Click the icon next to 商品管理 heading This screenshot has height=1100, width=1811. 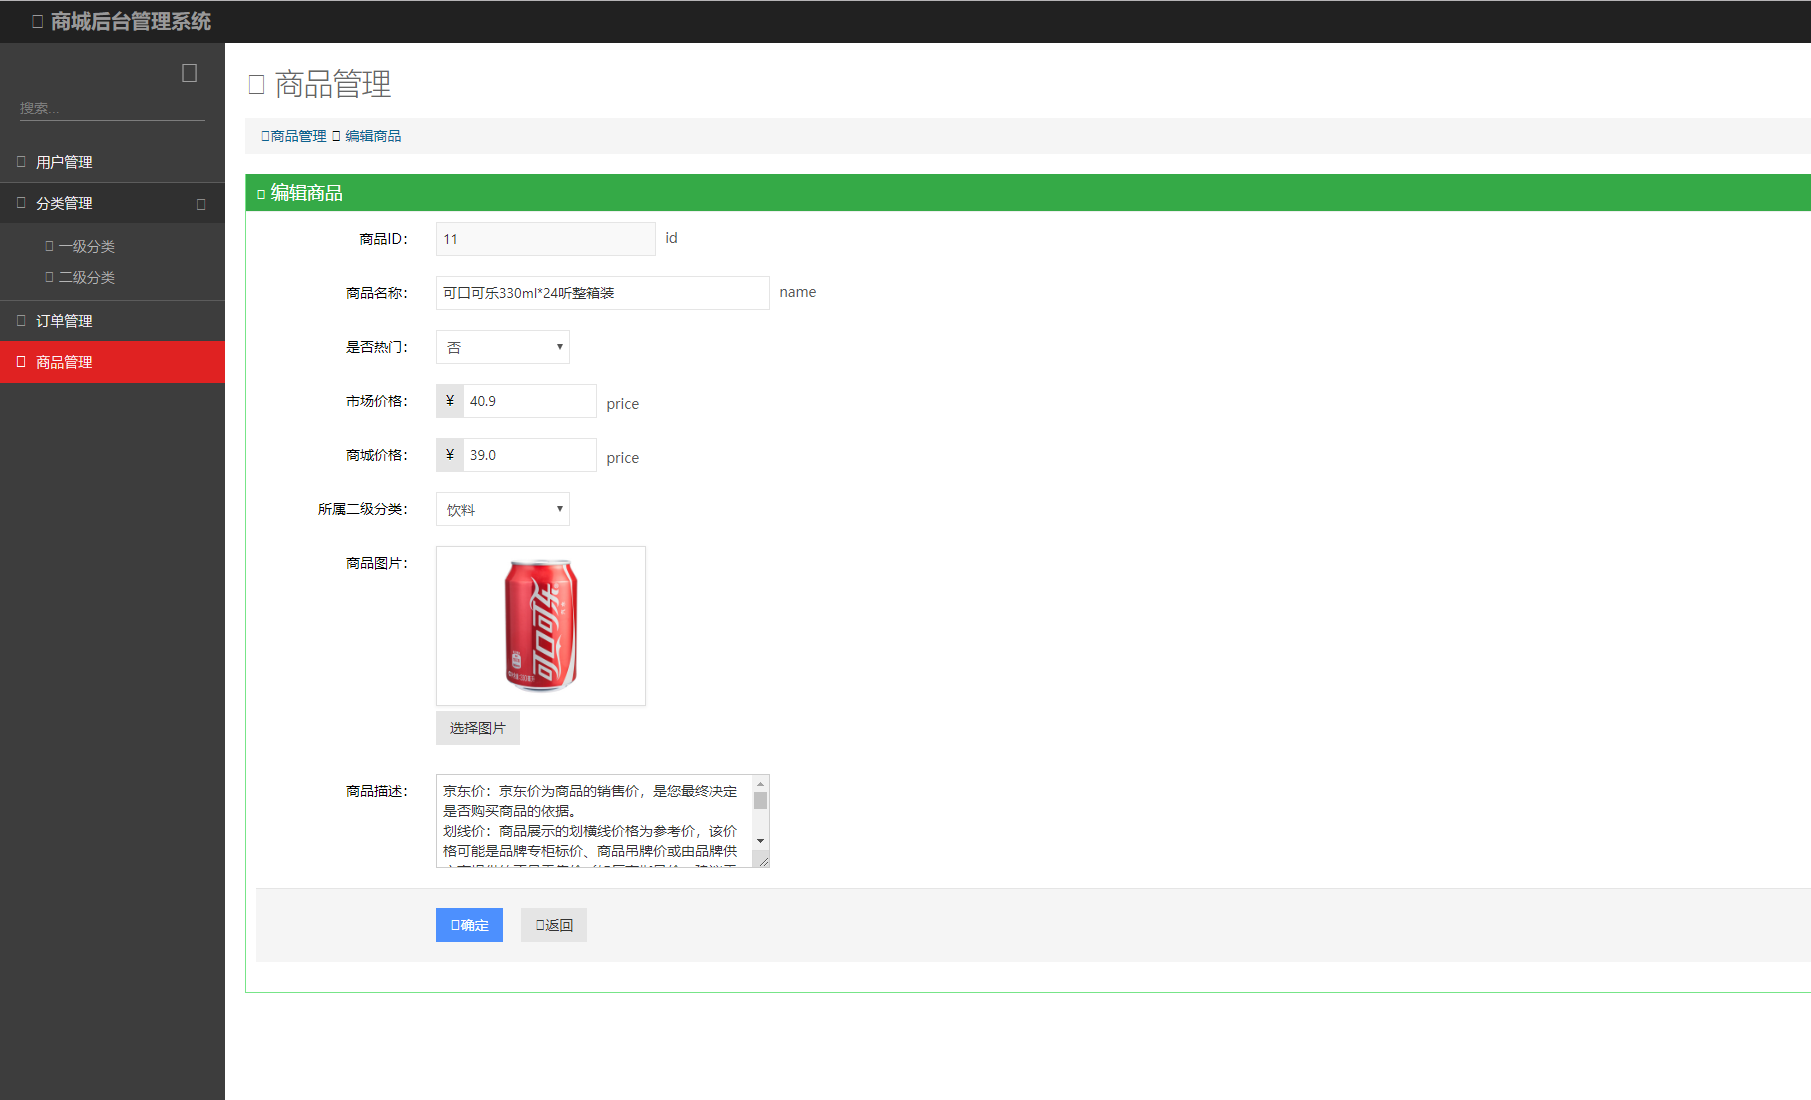(257, 84)
